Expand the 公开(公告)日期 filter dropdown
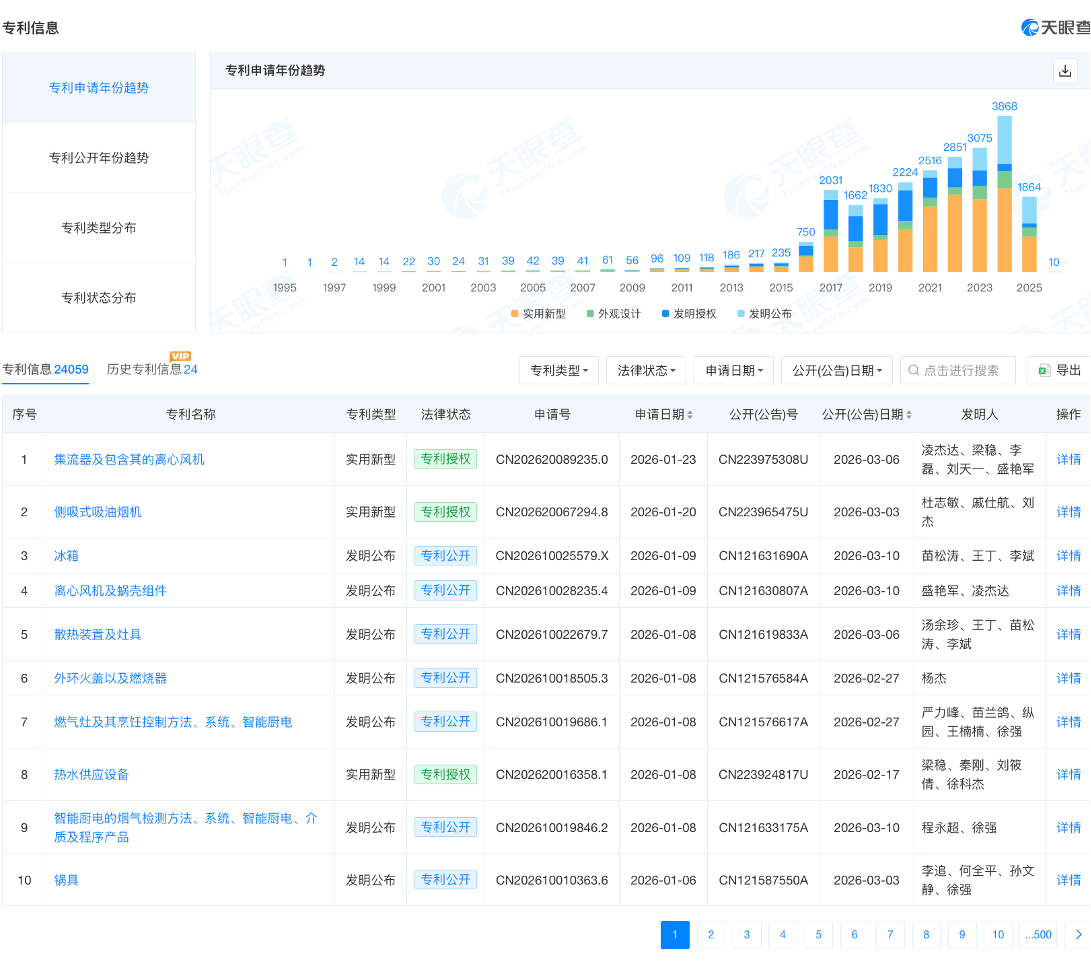The image size is (1091, 968). [x=836, y=370]
